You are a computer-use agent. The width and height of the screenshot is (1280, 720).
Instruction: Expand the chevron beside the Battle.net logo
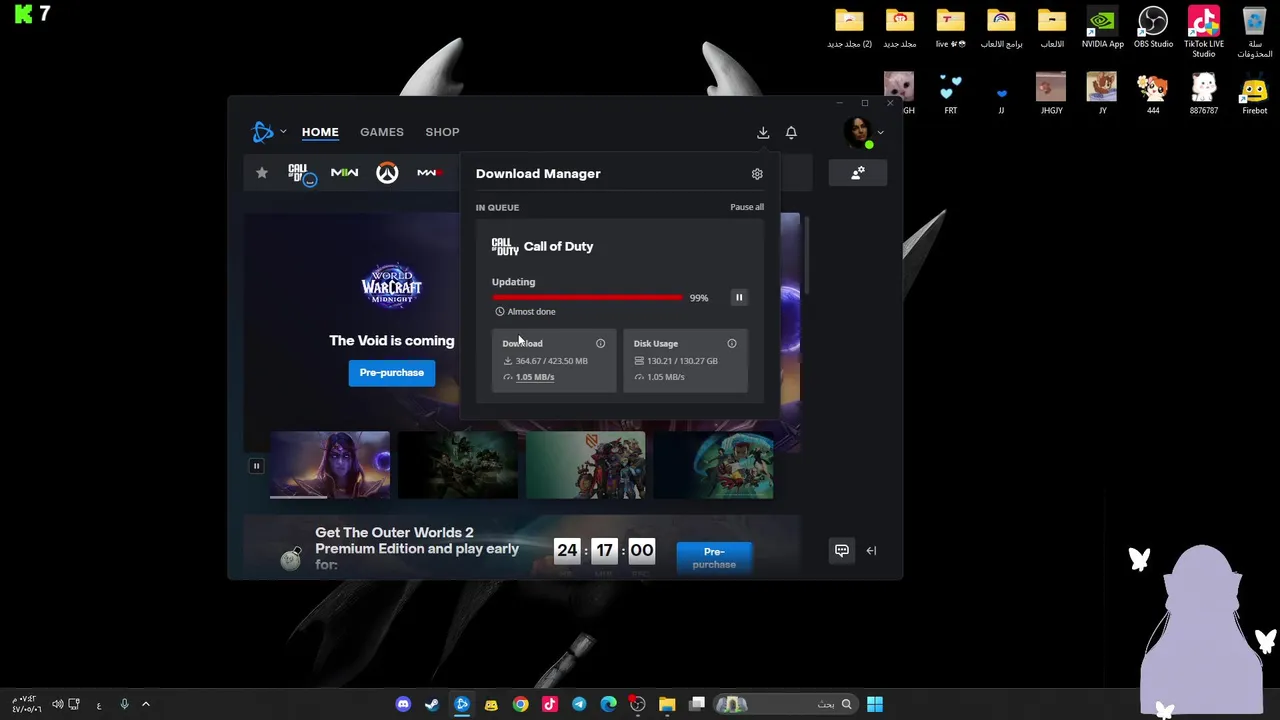(x=283, y=132)
